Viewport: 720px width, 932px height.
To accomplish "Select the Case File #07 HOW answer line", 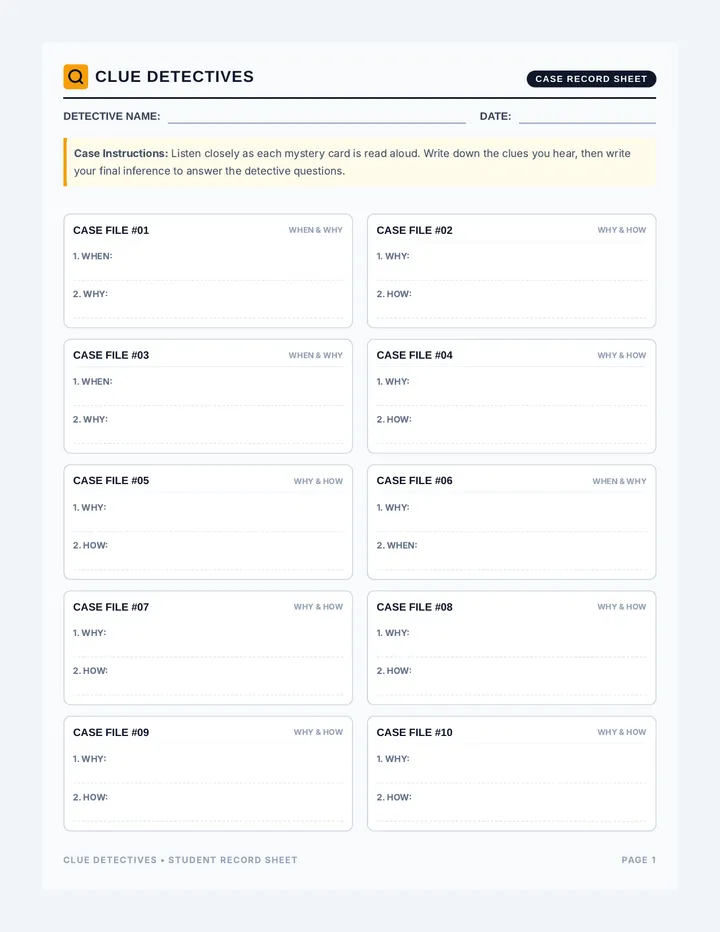I will pyautogui.click(x=208, y=681).
